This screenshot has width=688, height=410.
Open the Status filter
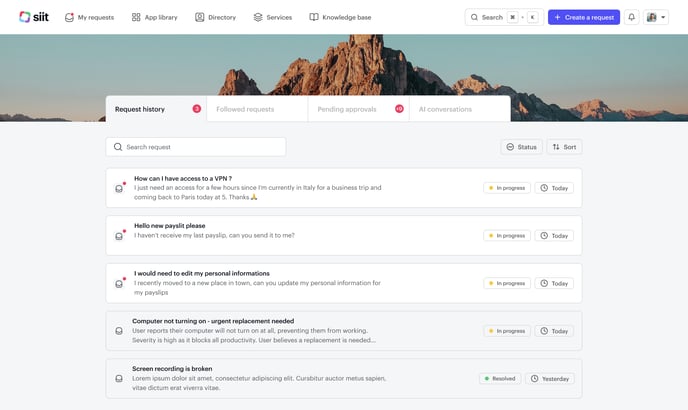click(521, 147)
